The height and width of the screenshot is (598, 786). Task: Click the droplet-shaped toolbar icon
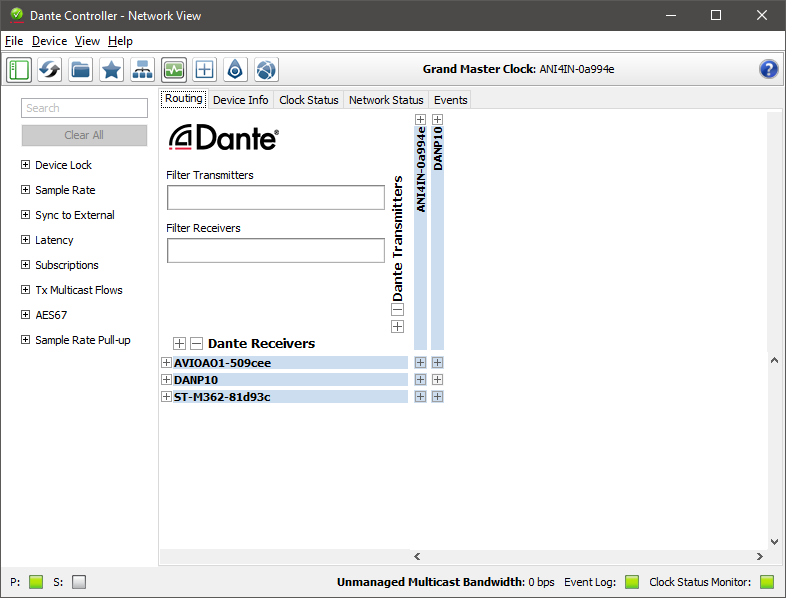pyautogui.click(x=235, y=69)
